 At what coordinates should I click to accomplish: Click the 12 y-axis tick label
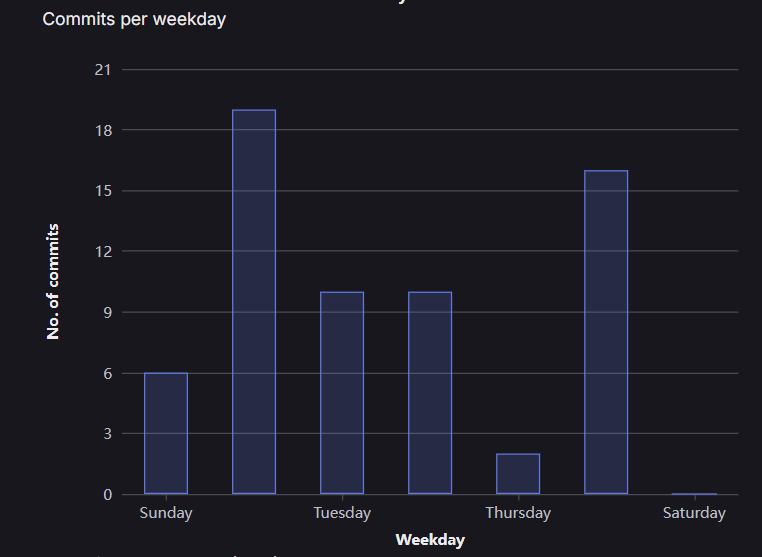coord(103,251)
